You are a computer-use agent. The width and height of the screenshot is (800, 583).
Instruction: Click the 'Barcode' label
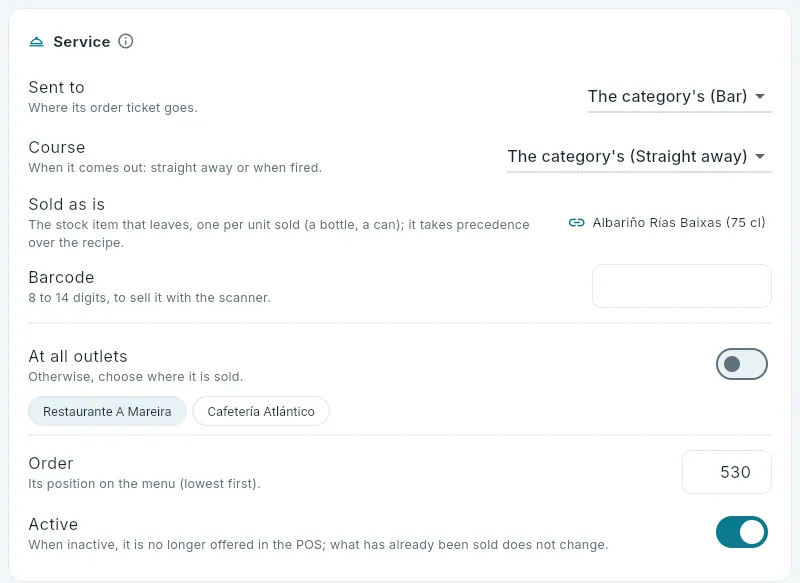pos(61,277)
